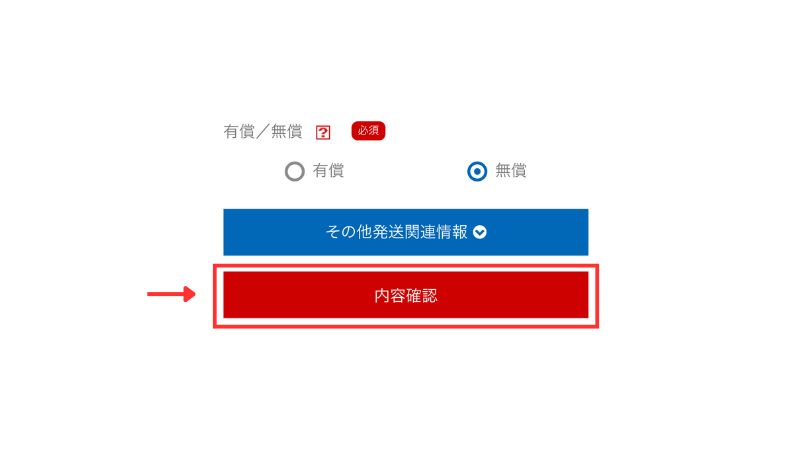Click the red arrow pointing at 内容確認
Image resolution: width=812 pixels, height=457 pixels.
[171, 294]
